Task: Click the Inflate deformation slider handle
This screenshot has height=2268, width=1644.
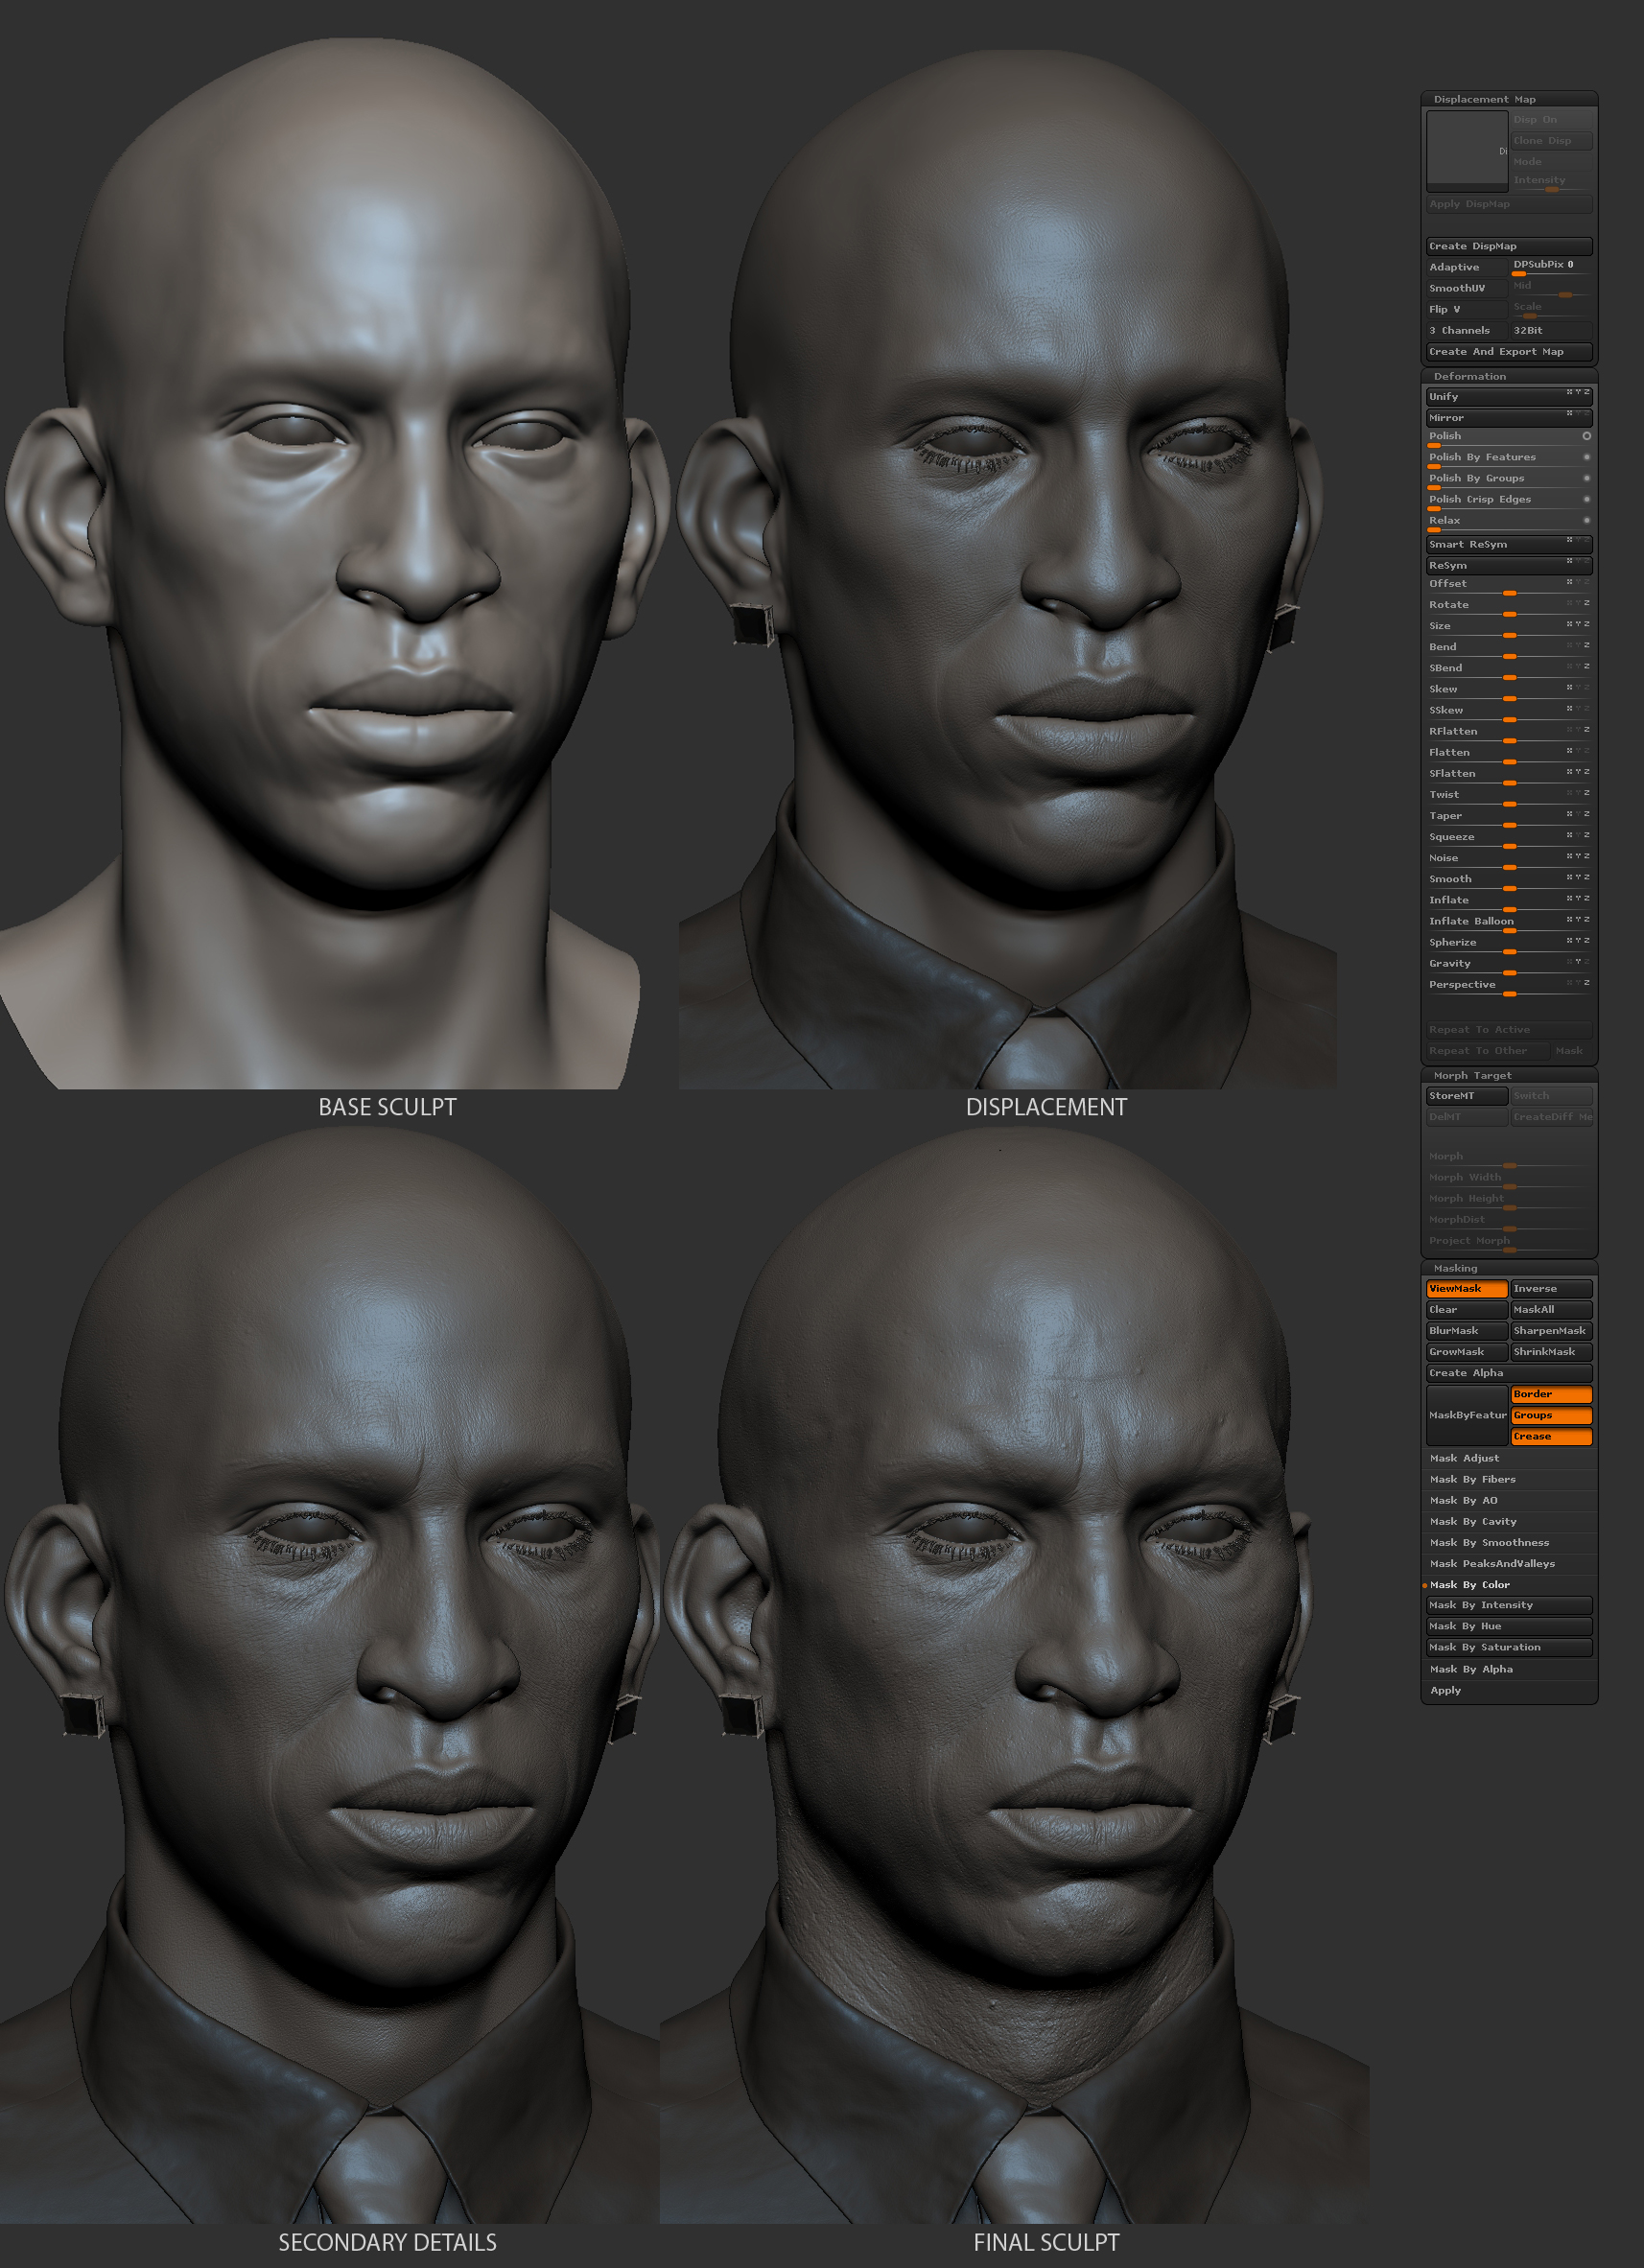Action: (1510, 909)
